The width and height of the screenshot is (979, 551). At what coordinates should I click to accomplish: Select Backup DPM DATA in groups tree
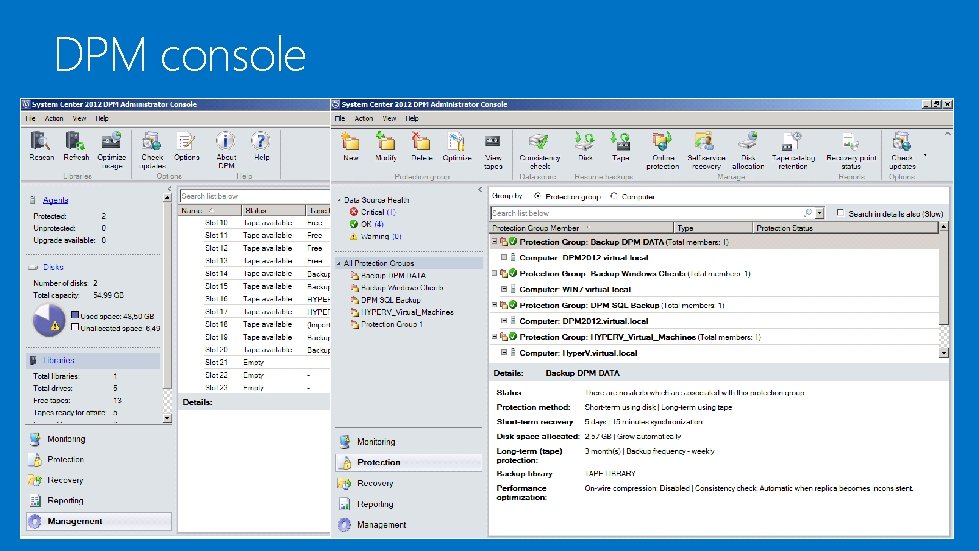click(x=393, y=275)
